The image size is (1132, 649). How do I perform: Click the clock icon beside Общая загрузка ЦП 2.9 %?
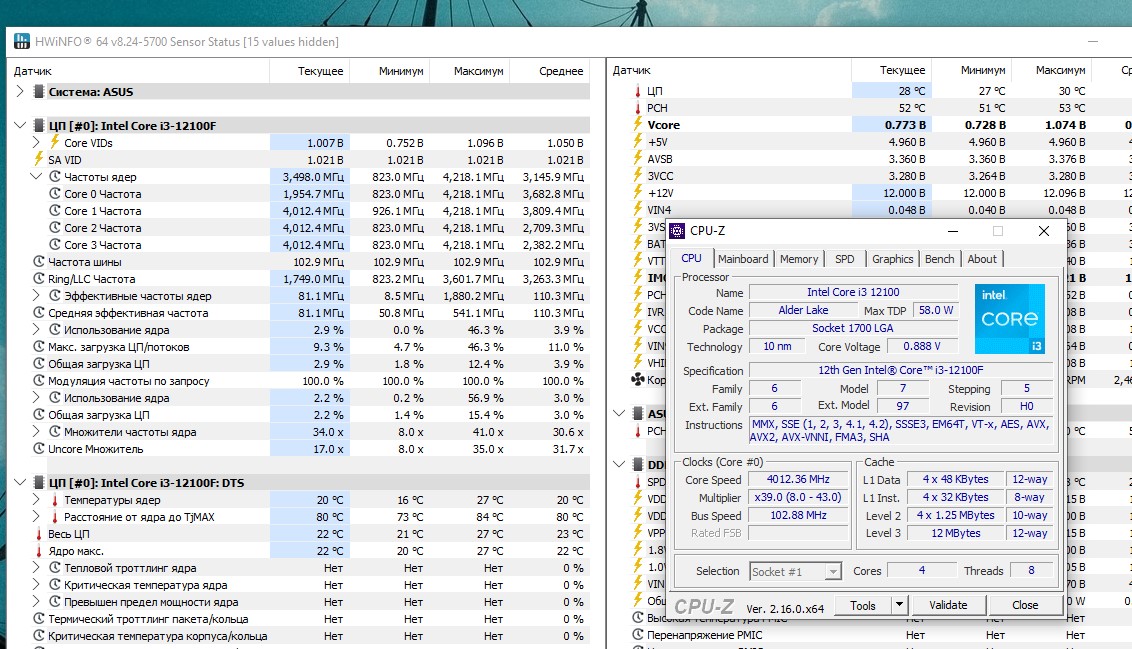[x=38, y=364]
